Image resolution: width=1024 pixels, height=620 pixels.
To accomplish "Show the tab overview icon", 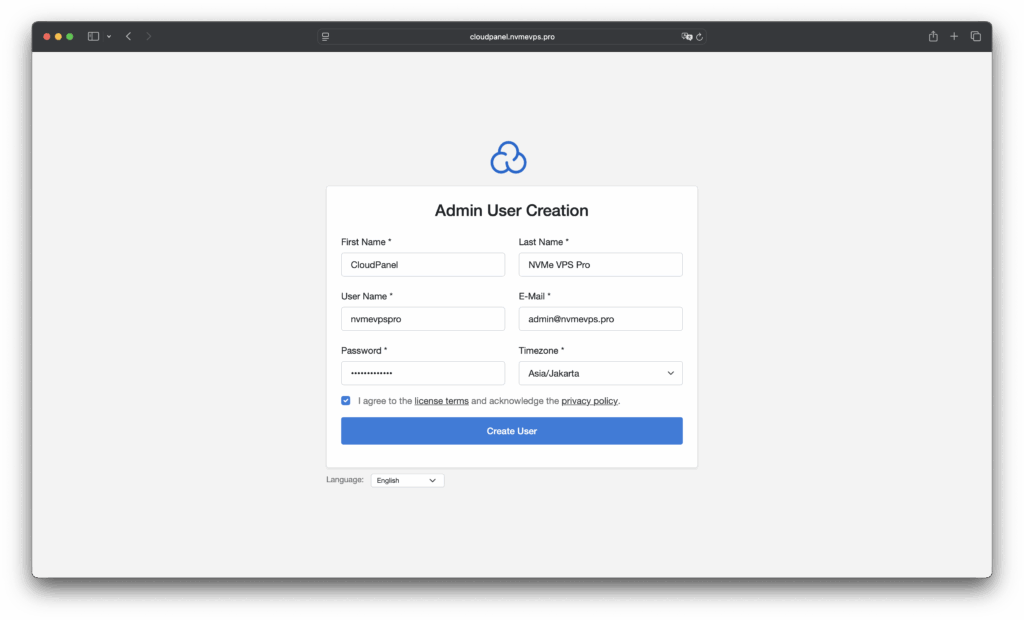I will [x=975, y=36].
